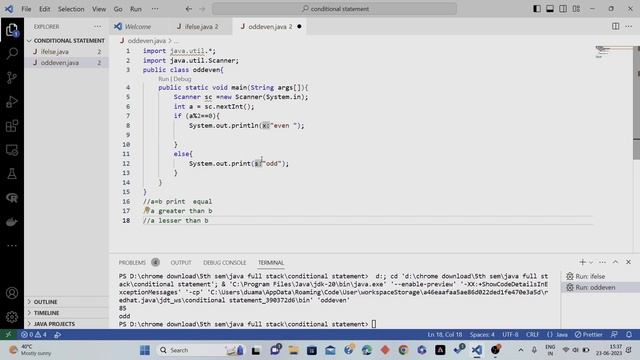Open editor more actions menu

point(629,27)
